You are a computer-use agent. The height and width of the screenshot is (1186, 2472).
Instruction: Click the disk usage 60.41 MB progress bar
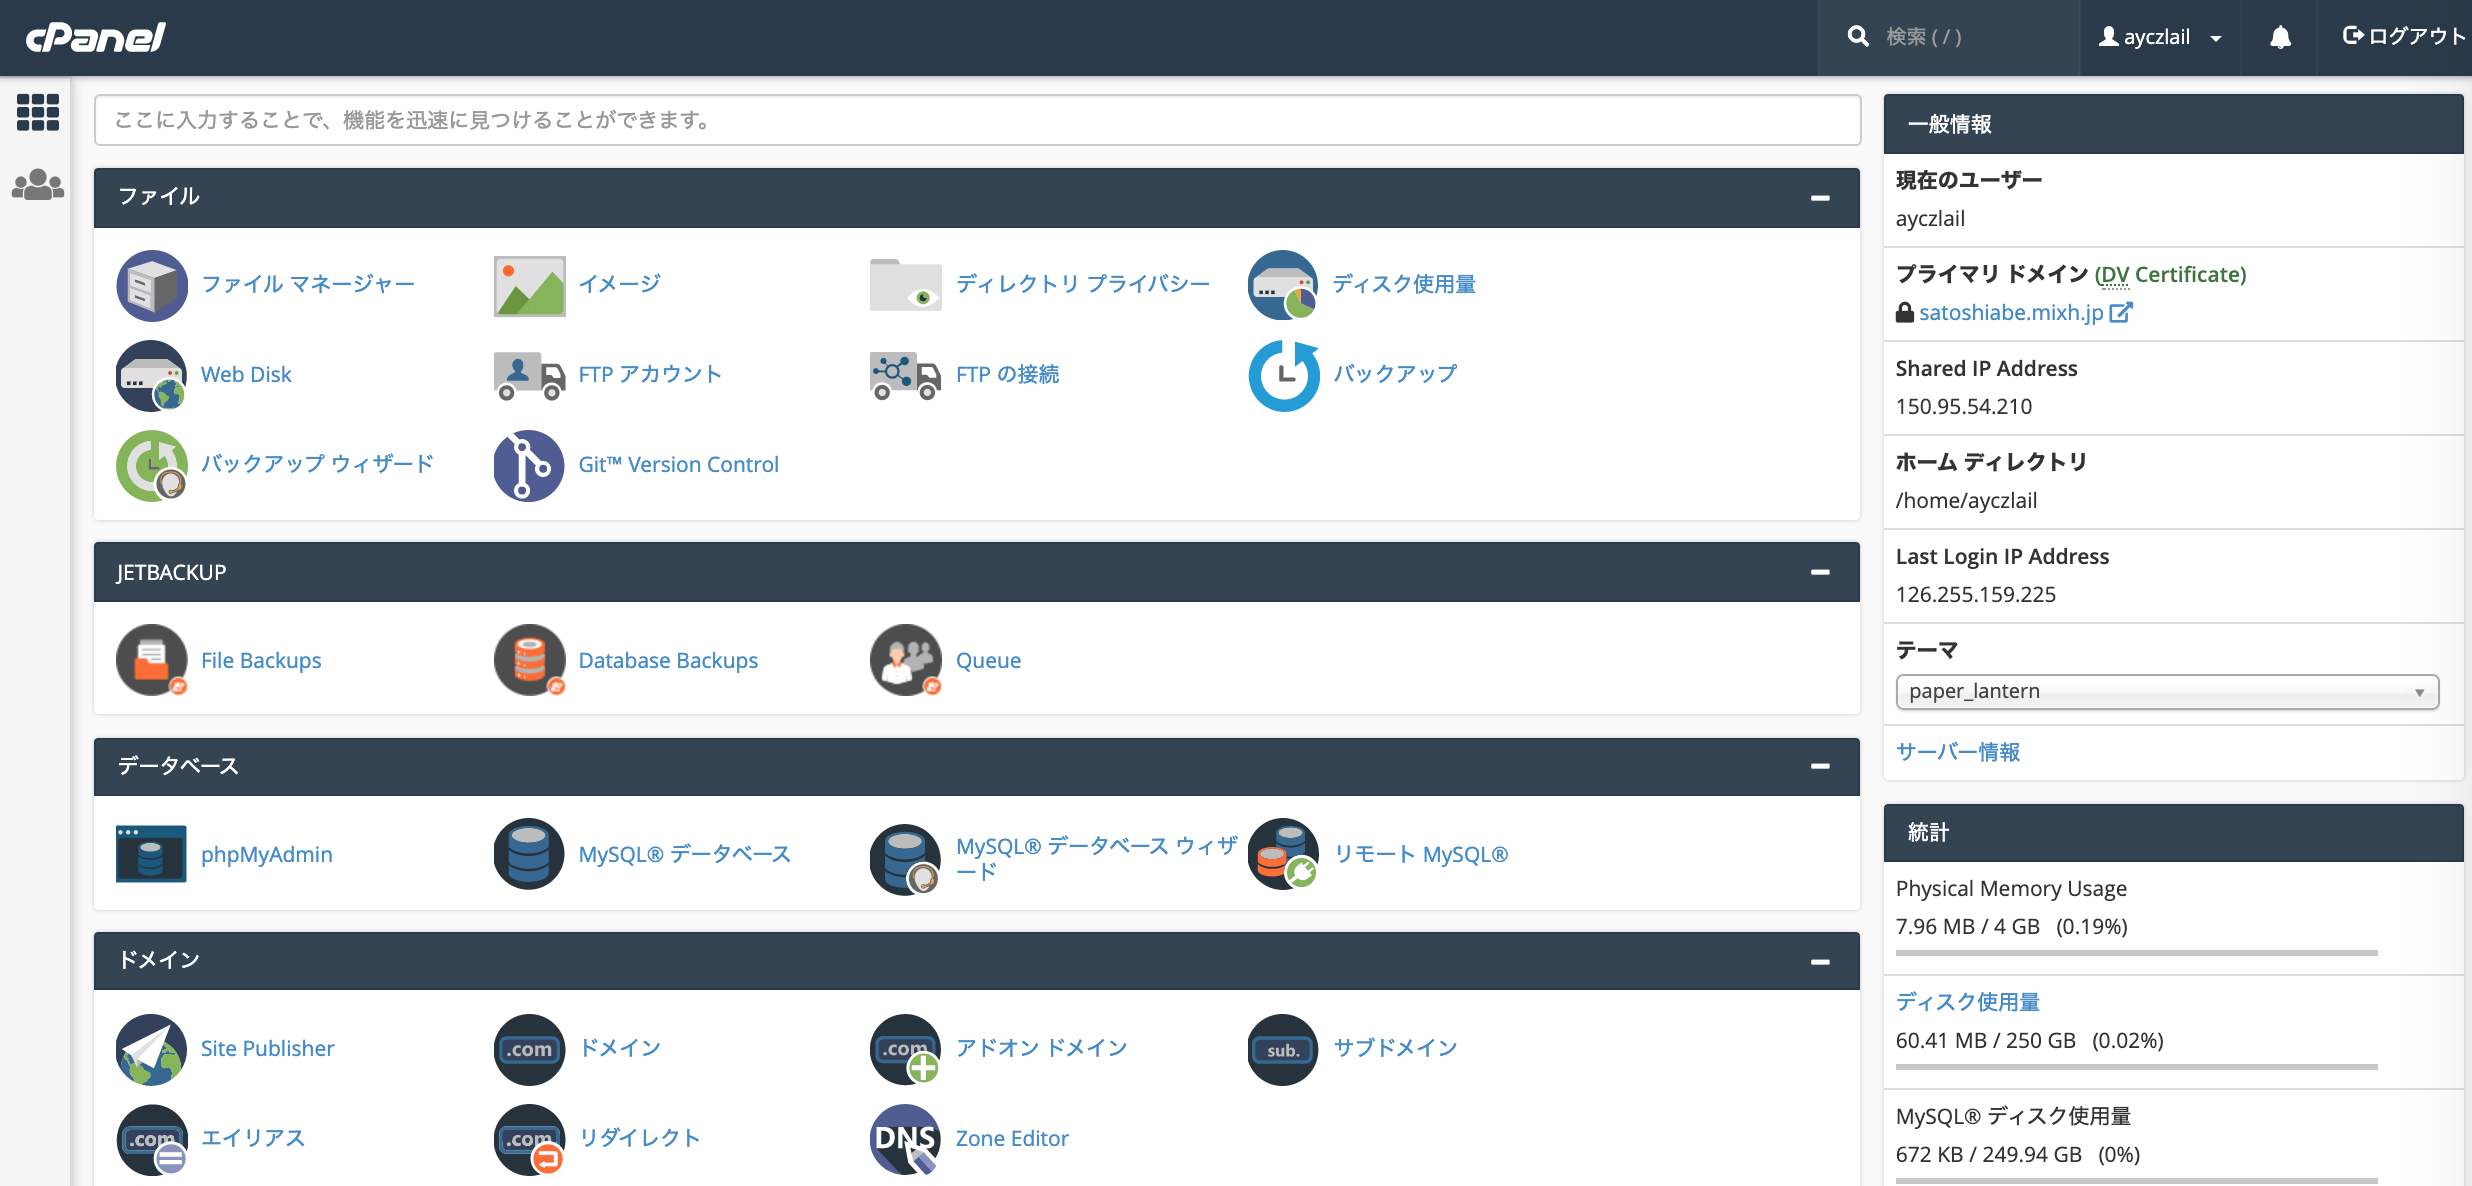(x=2136, y=1067)
